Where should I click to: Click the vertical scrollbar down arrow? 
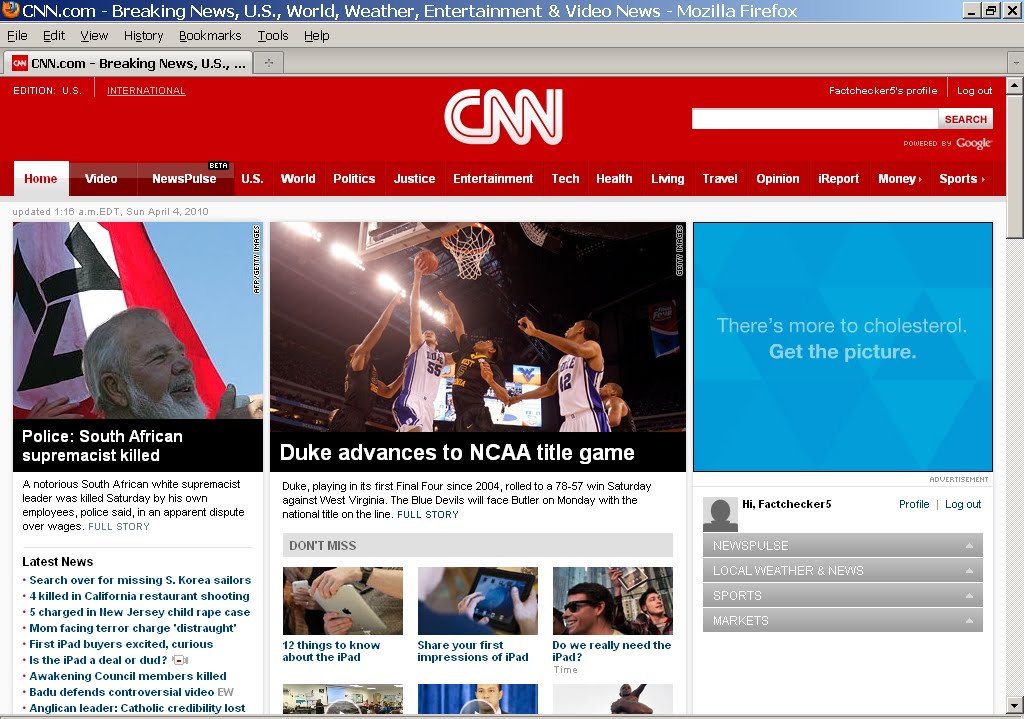coord(1015,706)
